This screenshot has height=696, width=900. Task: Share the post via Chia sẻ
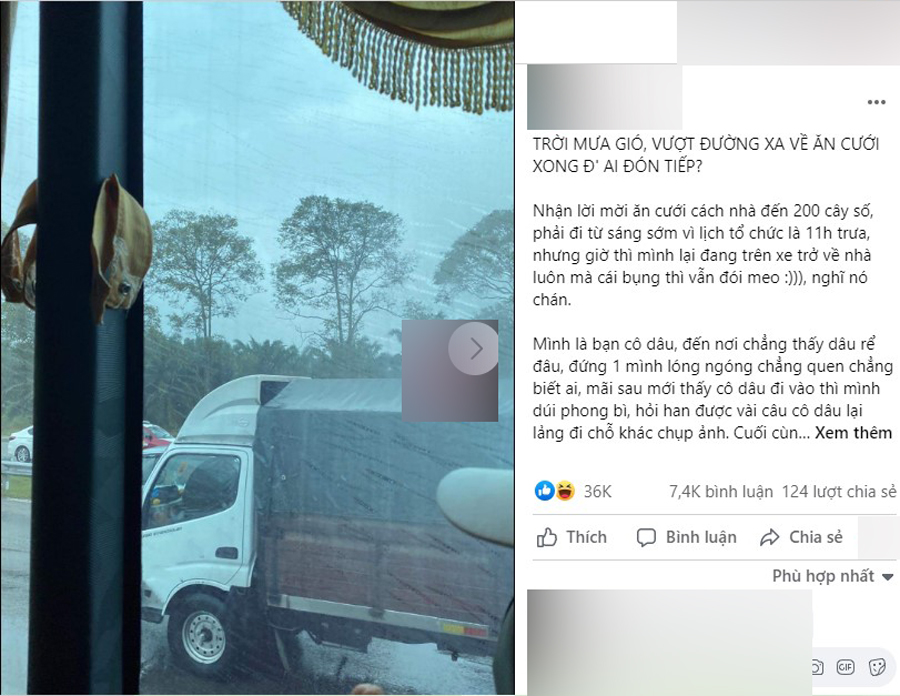pyautogui.click(x=801, y=538)
